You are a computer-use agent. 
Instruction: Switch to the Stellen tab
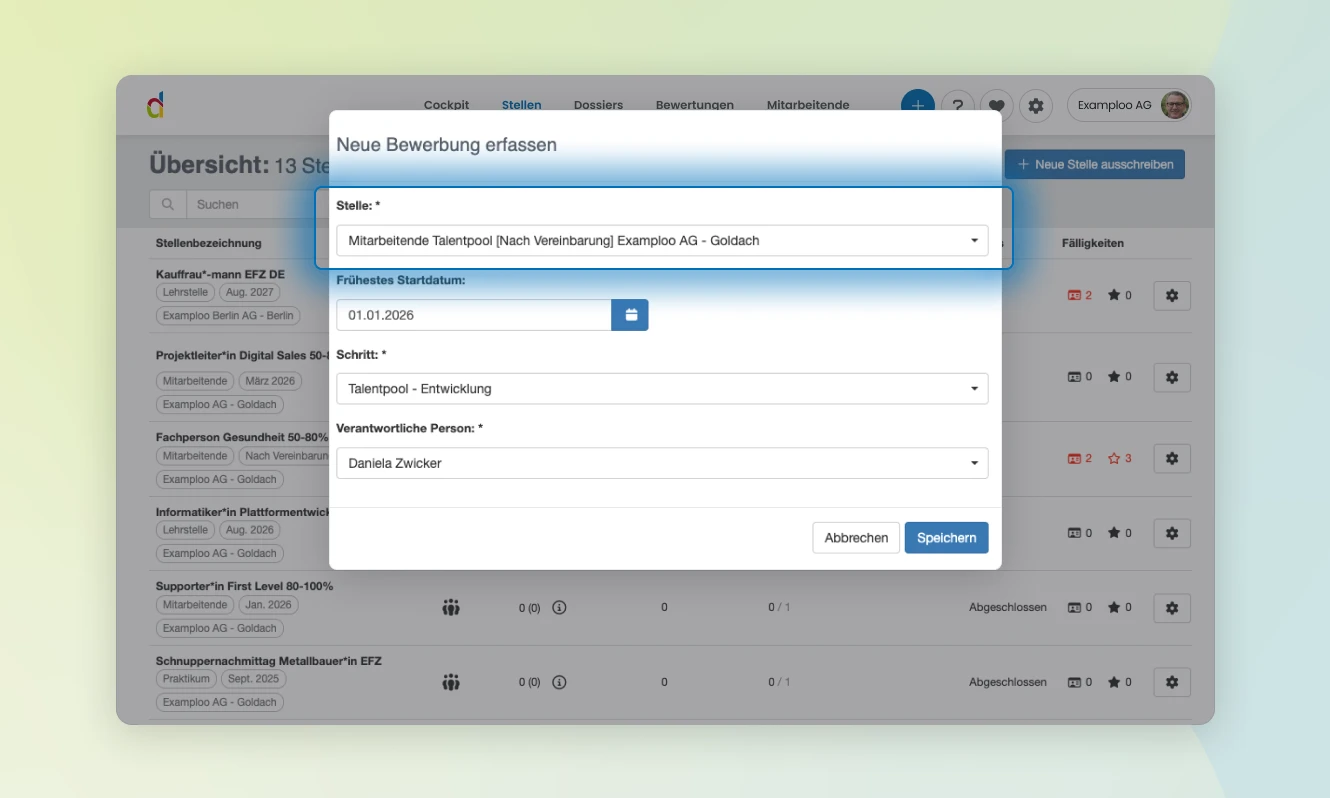click(x=521, y=105)
